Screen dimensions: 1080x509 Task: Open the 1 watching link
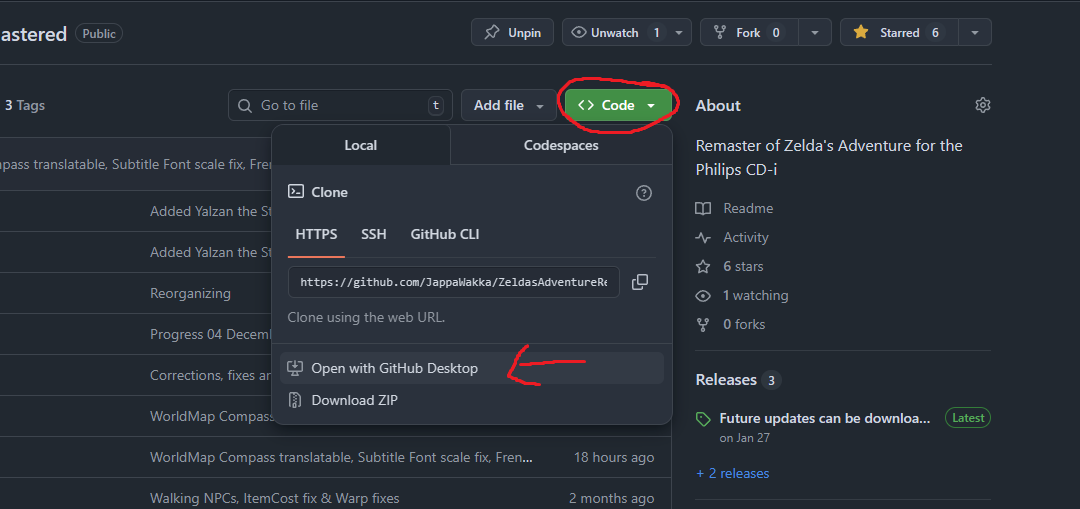pos(755,295)
